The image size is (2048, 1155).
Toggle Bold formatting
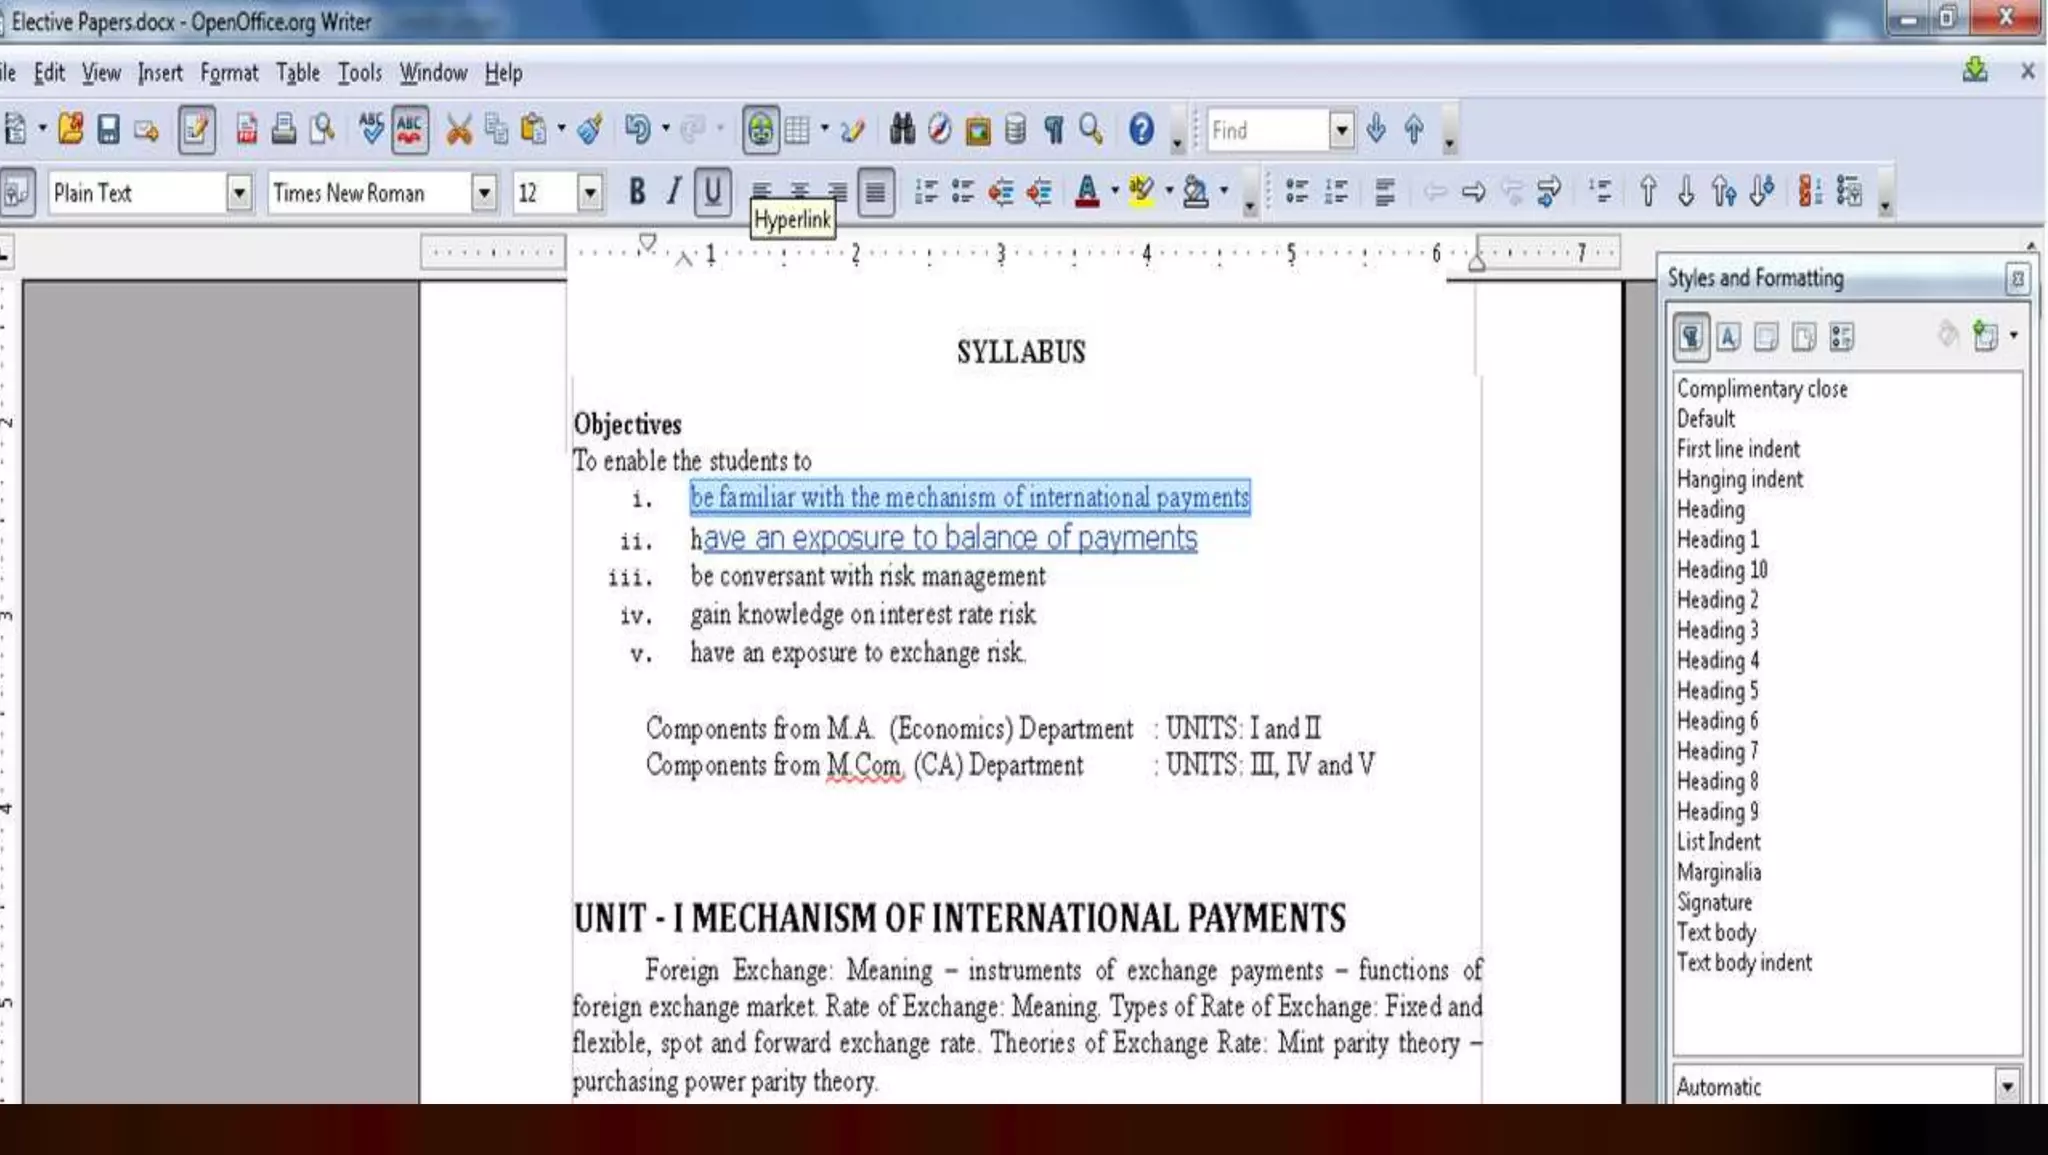pos(636,191)
